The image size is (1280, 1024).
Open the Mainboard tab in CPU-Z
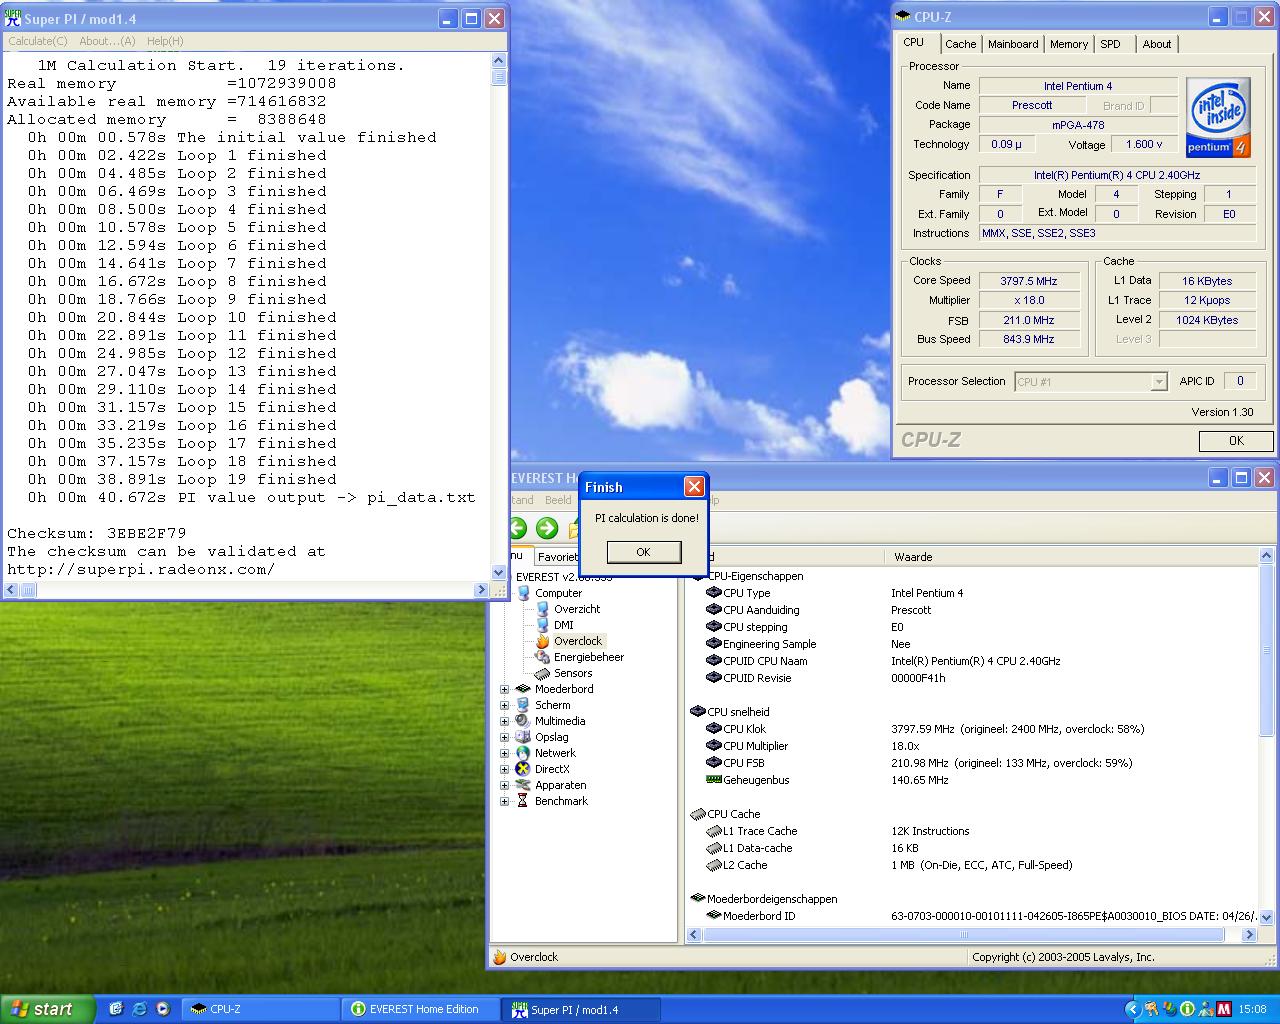point(1013,44)
